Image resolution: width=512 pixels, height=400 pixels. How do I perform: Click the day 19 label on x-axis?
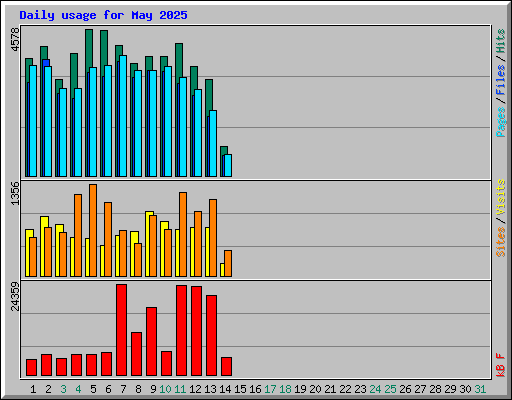[x=300, y=389]
